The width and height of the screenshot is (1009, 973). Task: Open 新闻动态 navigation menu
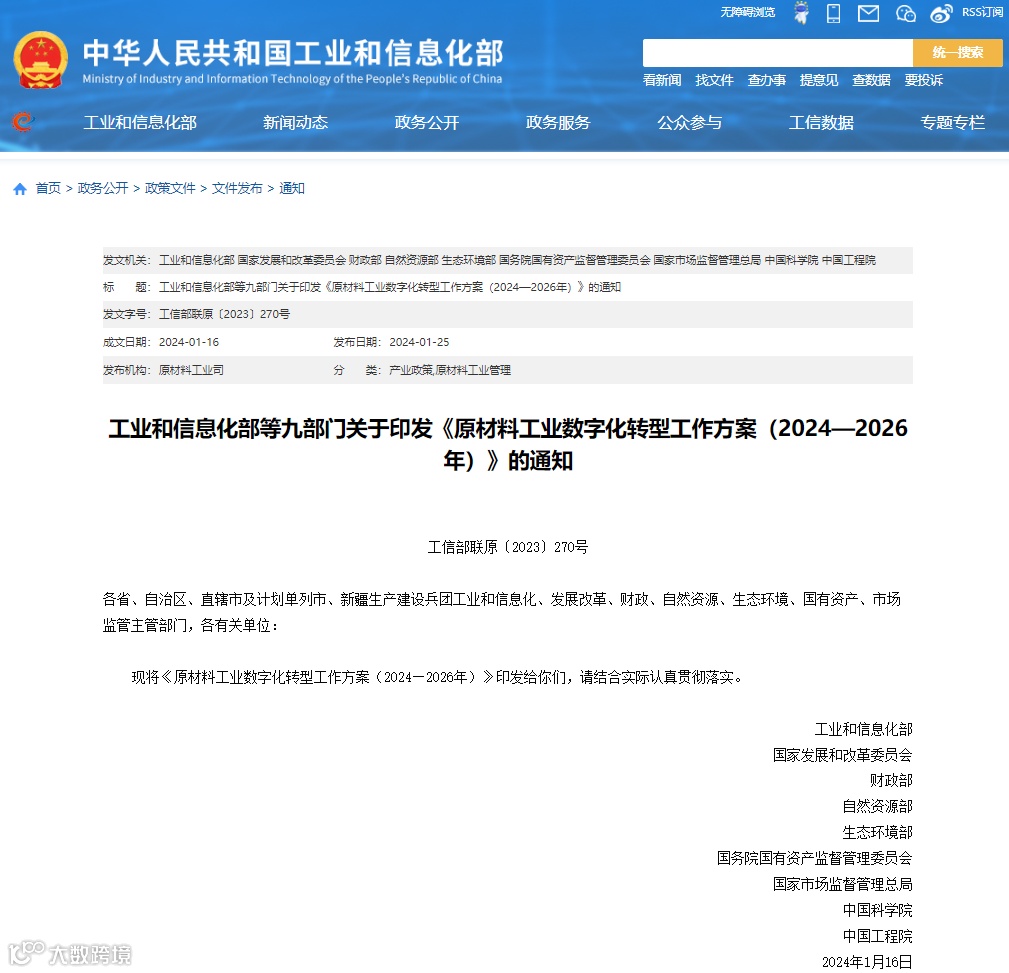[x=295, y=122]
